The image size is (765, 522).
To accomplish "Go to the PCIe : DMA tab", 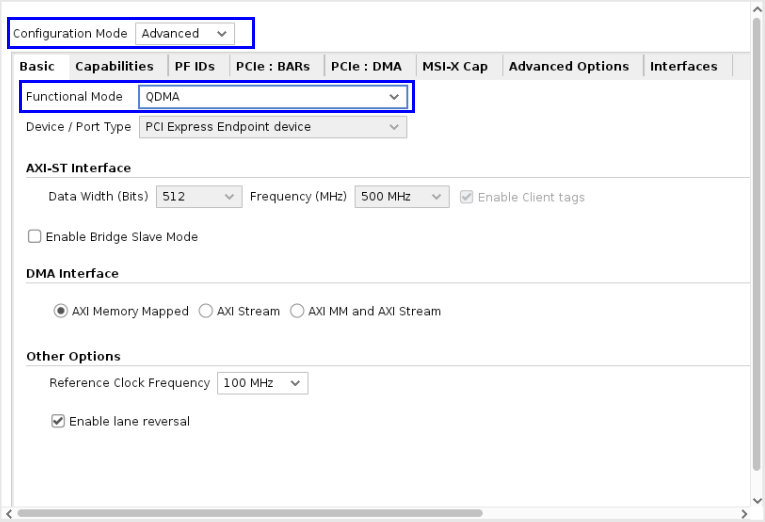I will [x=366, y=66].
